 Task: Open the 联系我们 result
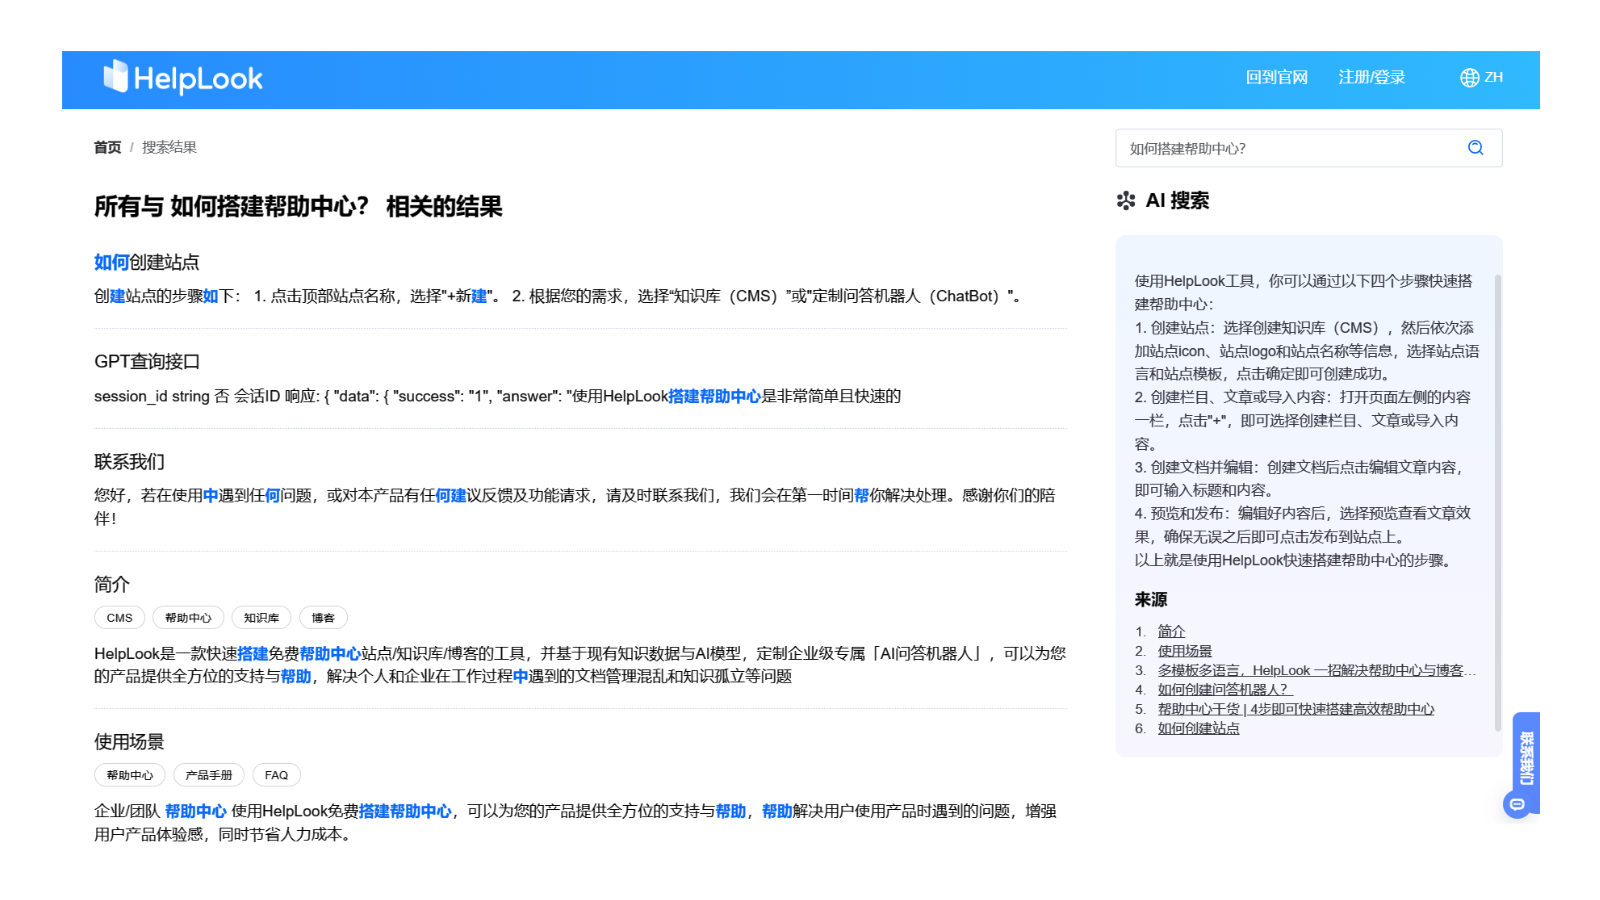[x=129, y=461]
